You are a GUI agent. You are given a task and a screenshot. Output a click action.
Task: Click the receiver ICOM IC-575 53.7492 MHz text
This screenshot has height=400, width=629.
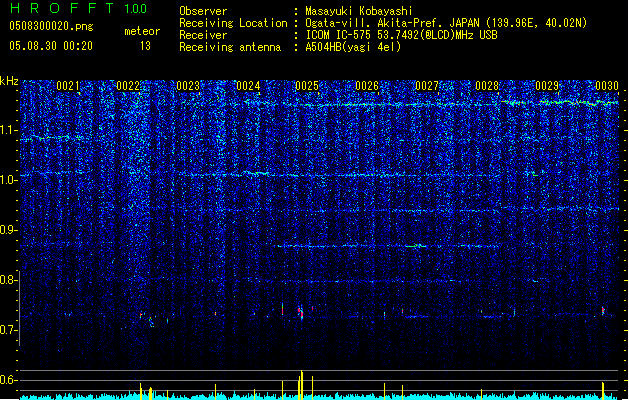click(x=401, y=35)
